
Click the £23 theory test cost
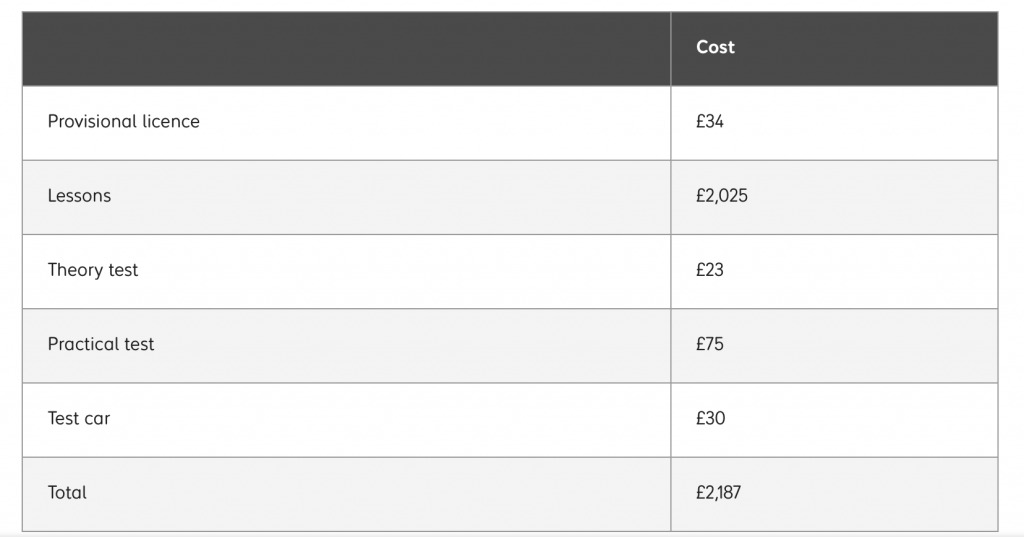coord(709,270)
